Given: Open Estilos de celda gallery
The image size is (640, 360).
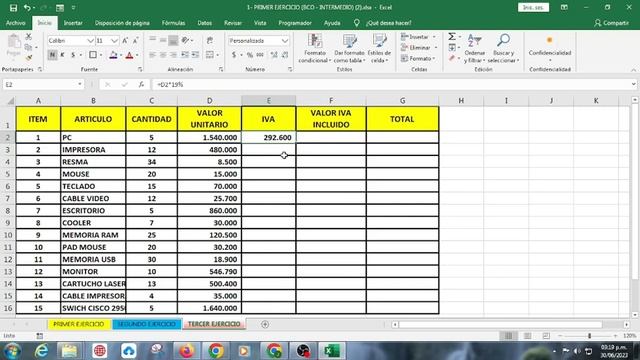Looking at the screenshot, I should click(x=379, y=48).
